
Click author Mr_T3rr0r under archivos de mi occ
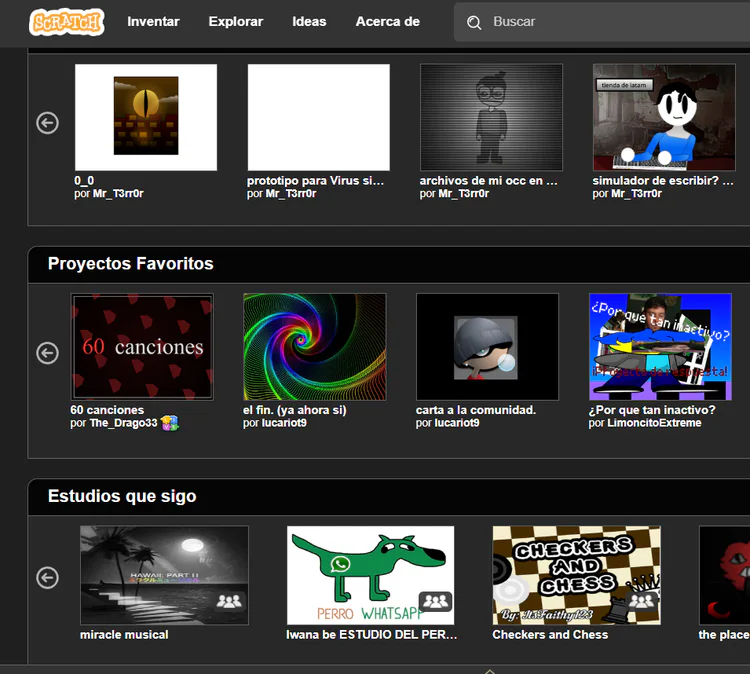coord(463,194)
